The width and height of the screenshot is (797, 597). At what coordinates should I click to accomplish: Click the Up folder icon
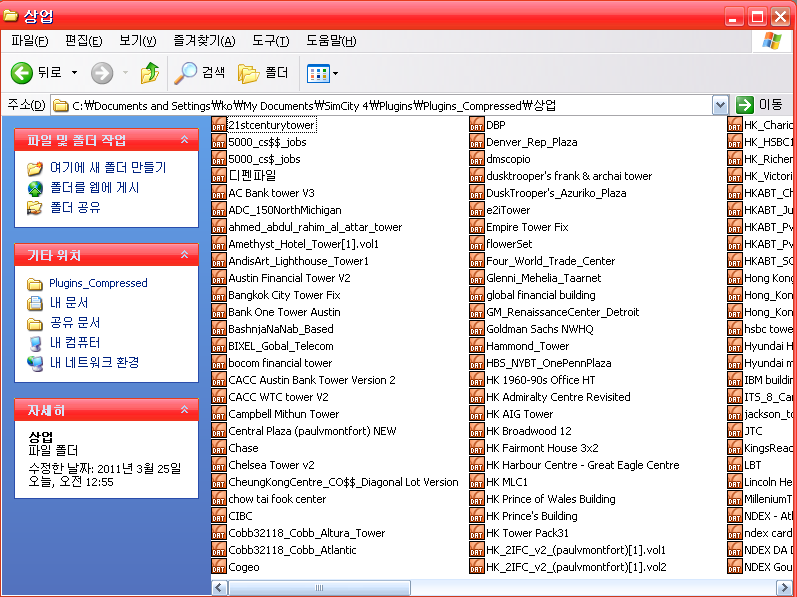[x=150, y=73]
